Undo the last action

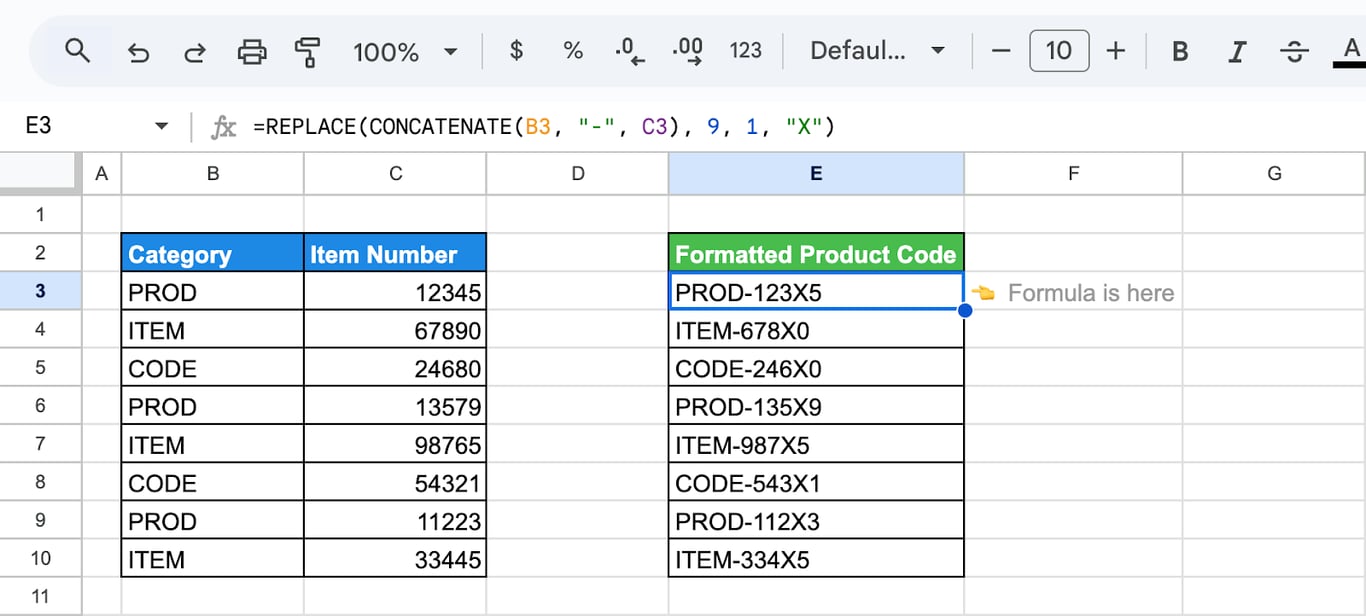click(x=138, y=51)
